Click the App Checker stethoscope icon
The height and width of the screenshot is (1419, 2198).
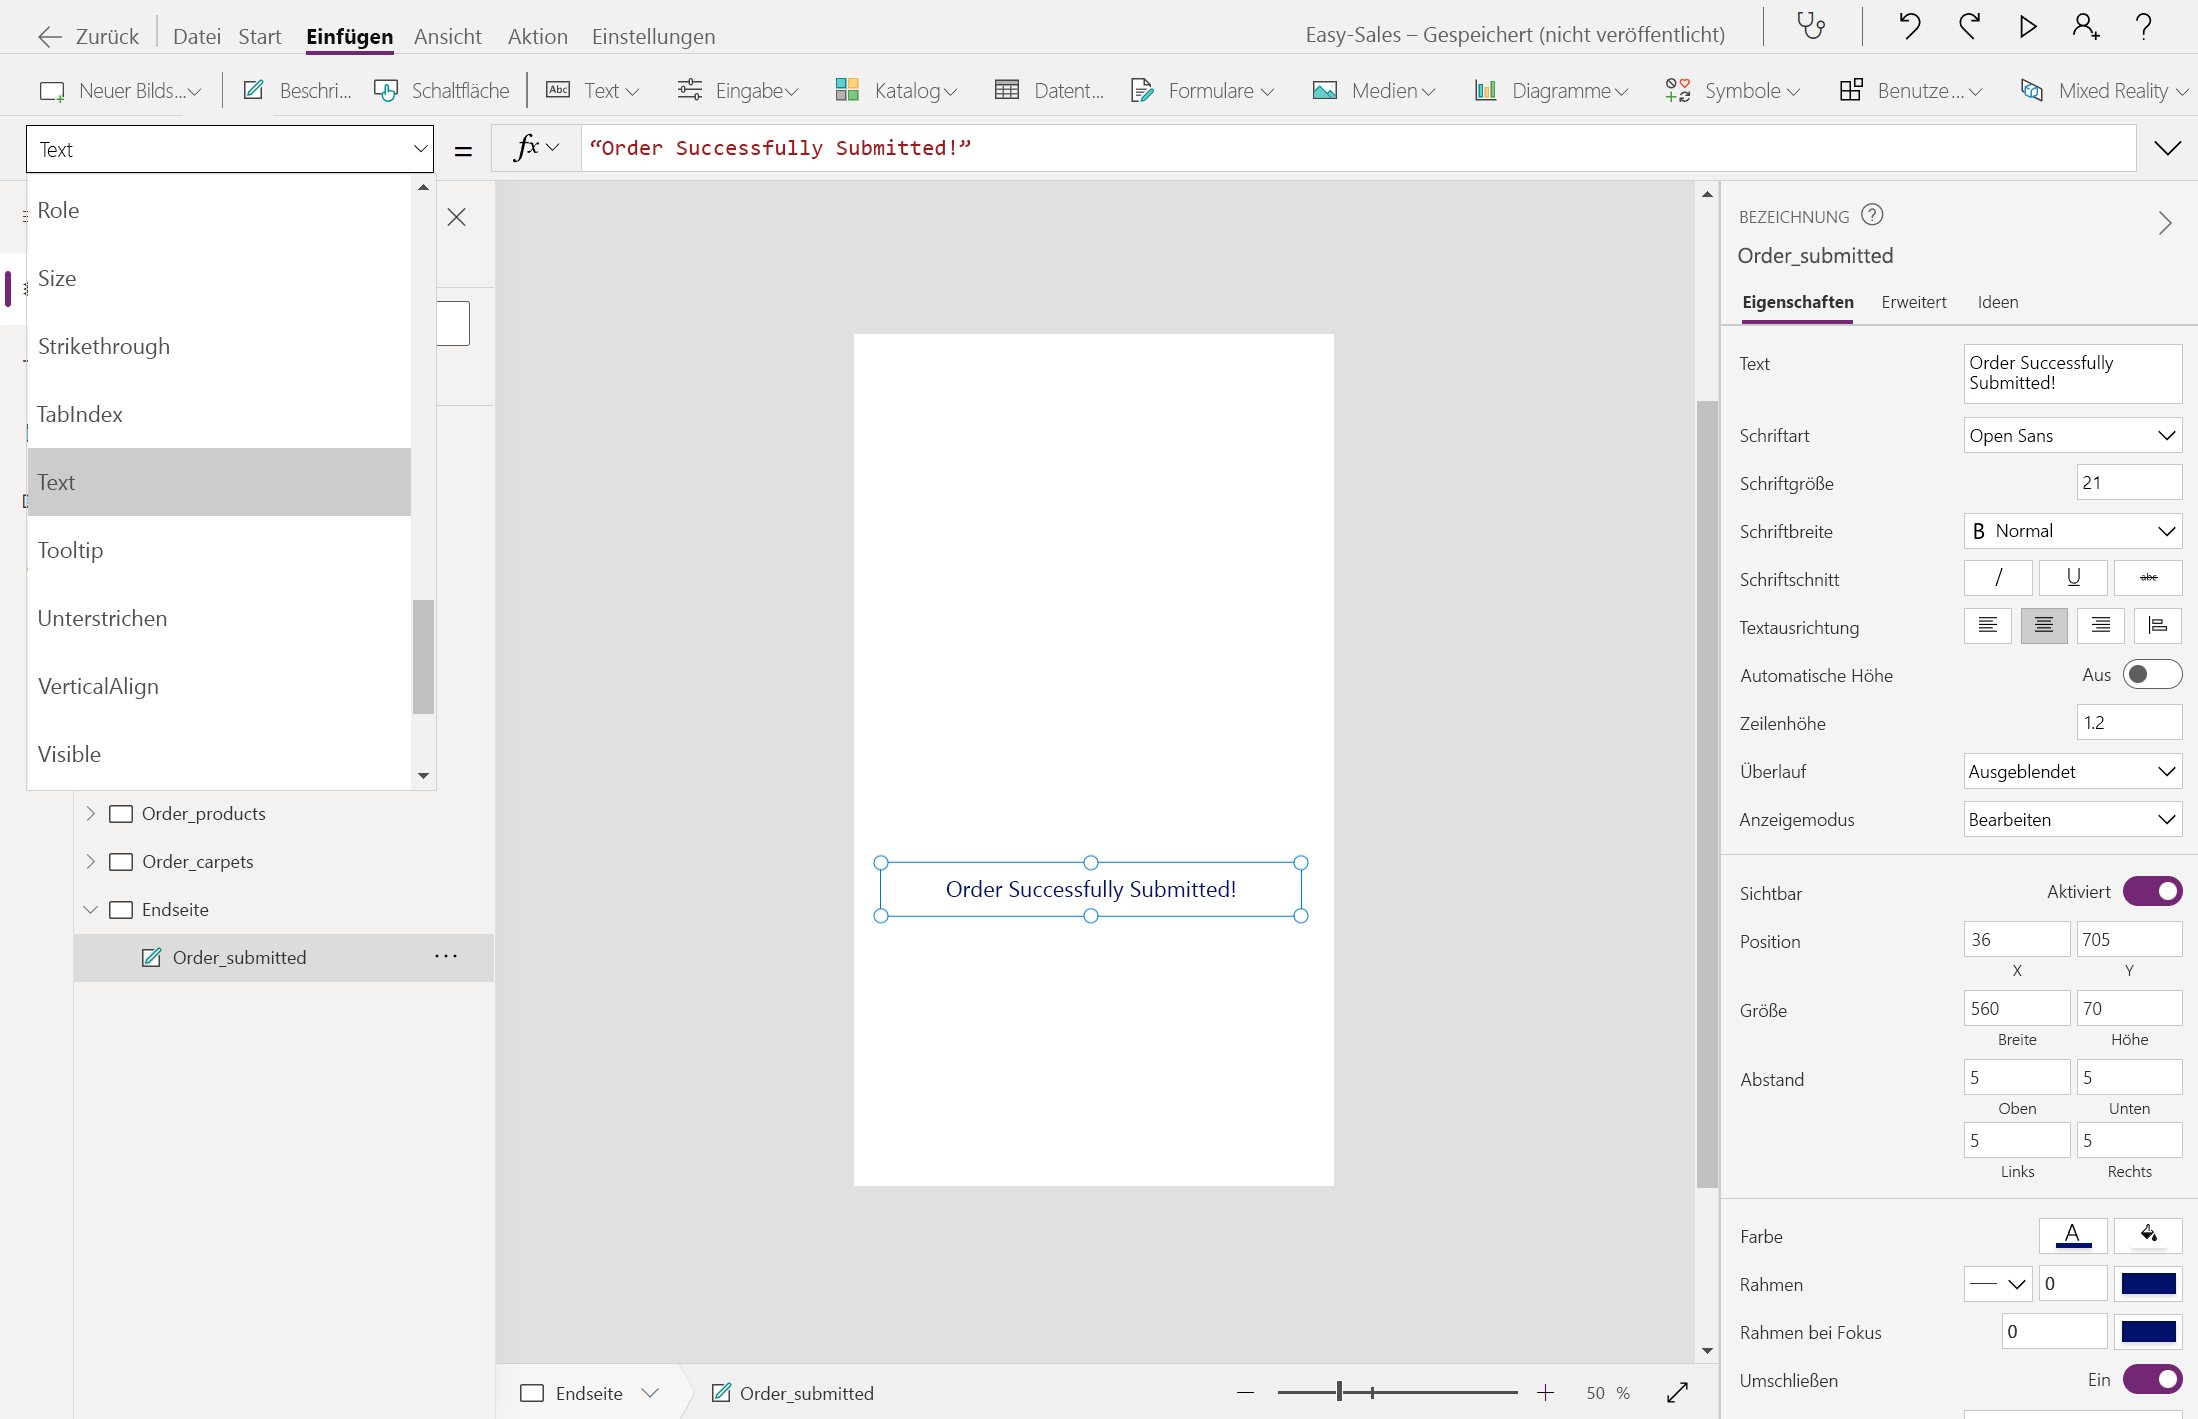point(1811,27)
